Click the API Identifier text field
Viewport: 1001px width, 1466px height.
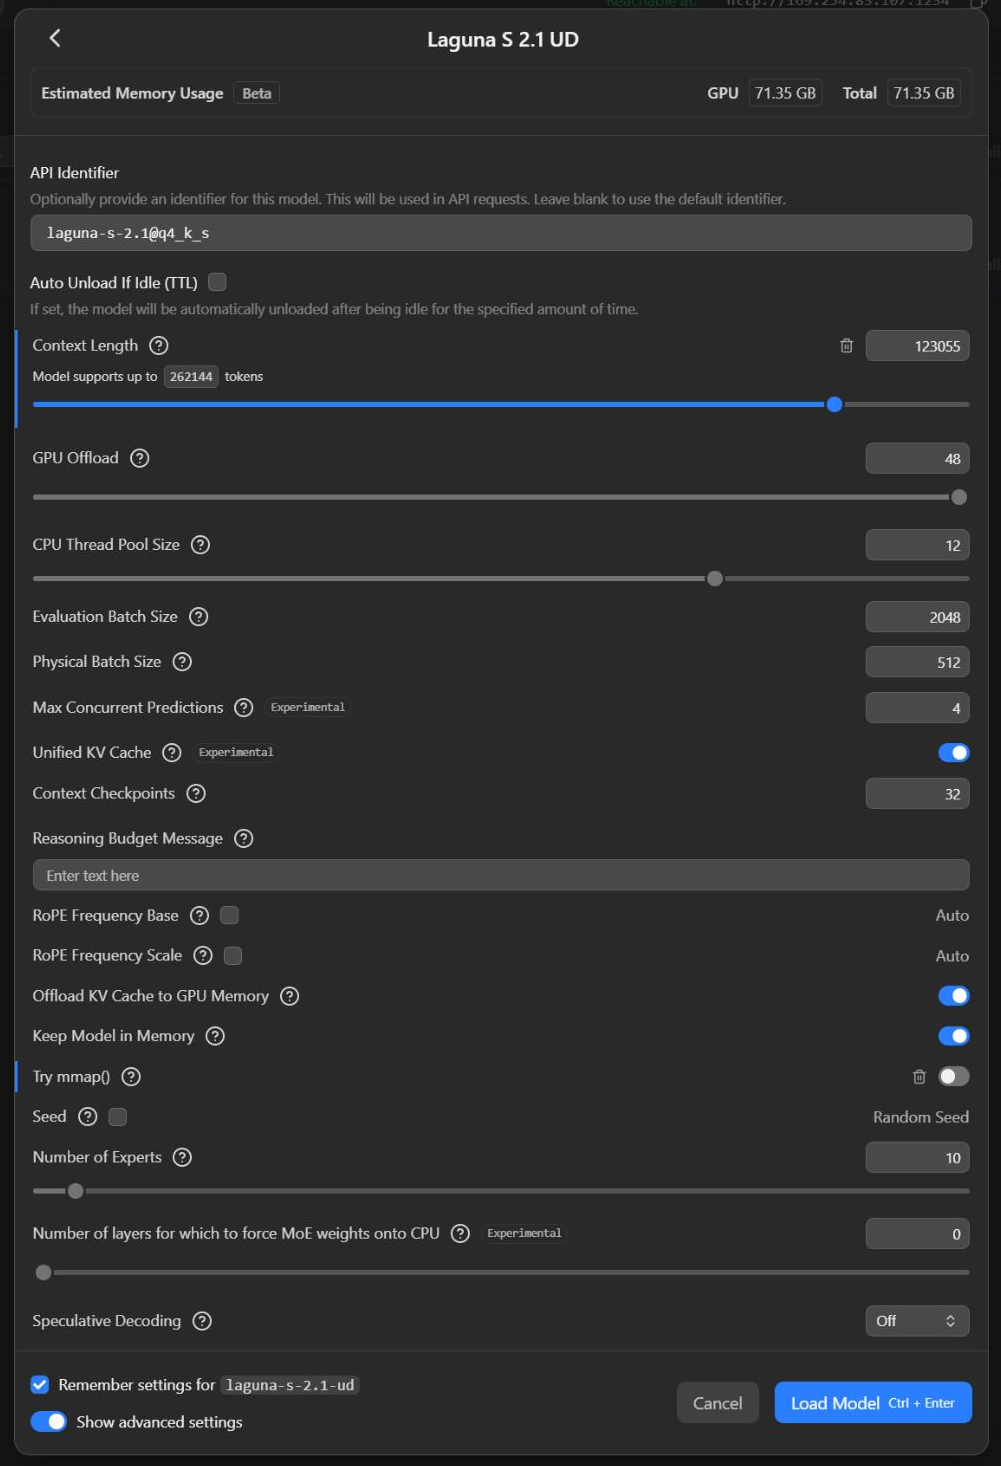501,233
